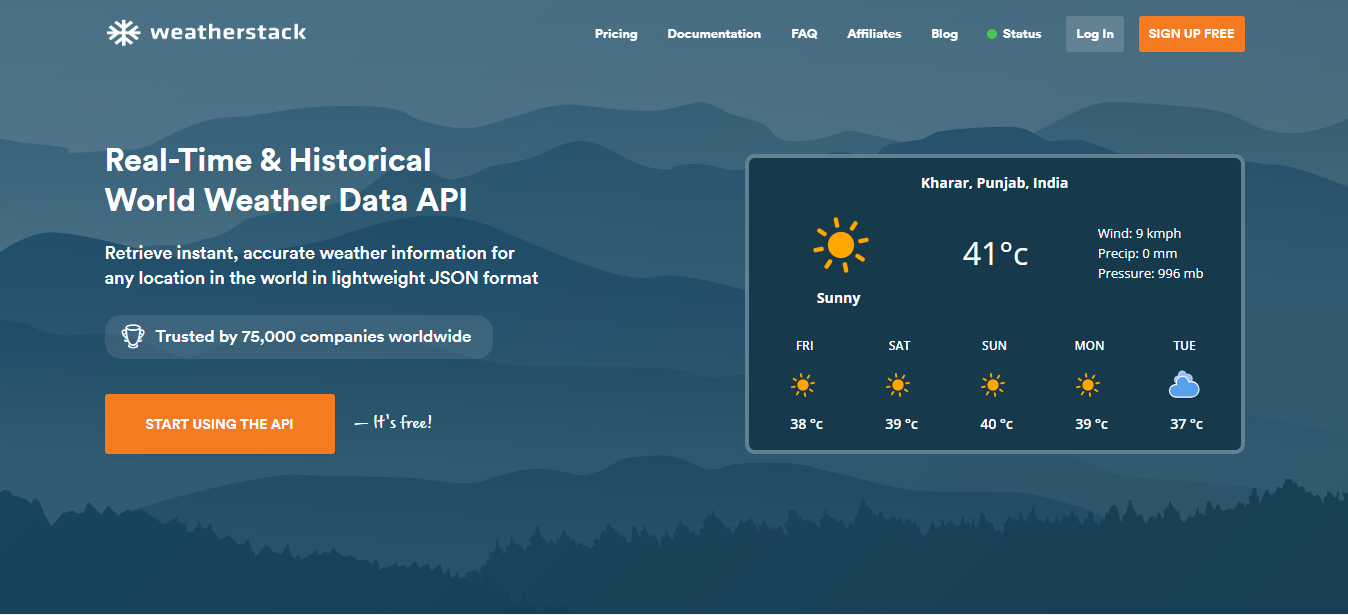Click the Monday 39 °c temperature
This screenshot has width=1348, height=615.
(1091, 424)
